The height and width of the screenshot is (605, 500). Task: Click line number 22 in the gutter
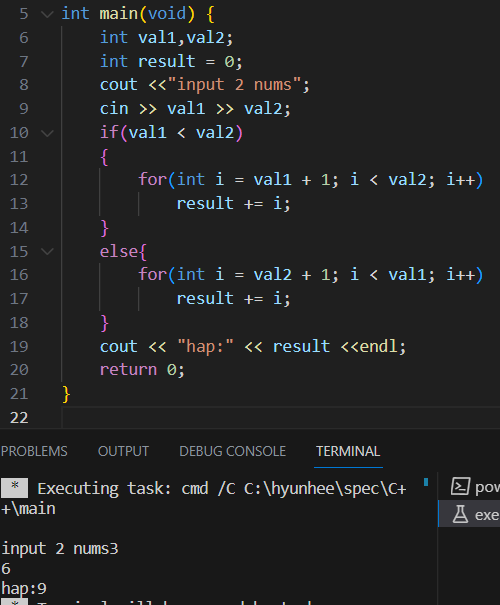point(19,418)
